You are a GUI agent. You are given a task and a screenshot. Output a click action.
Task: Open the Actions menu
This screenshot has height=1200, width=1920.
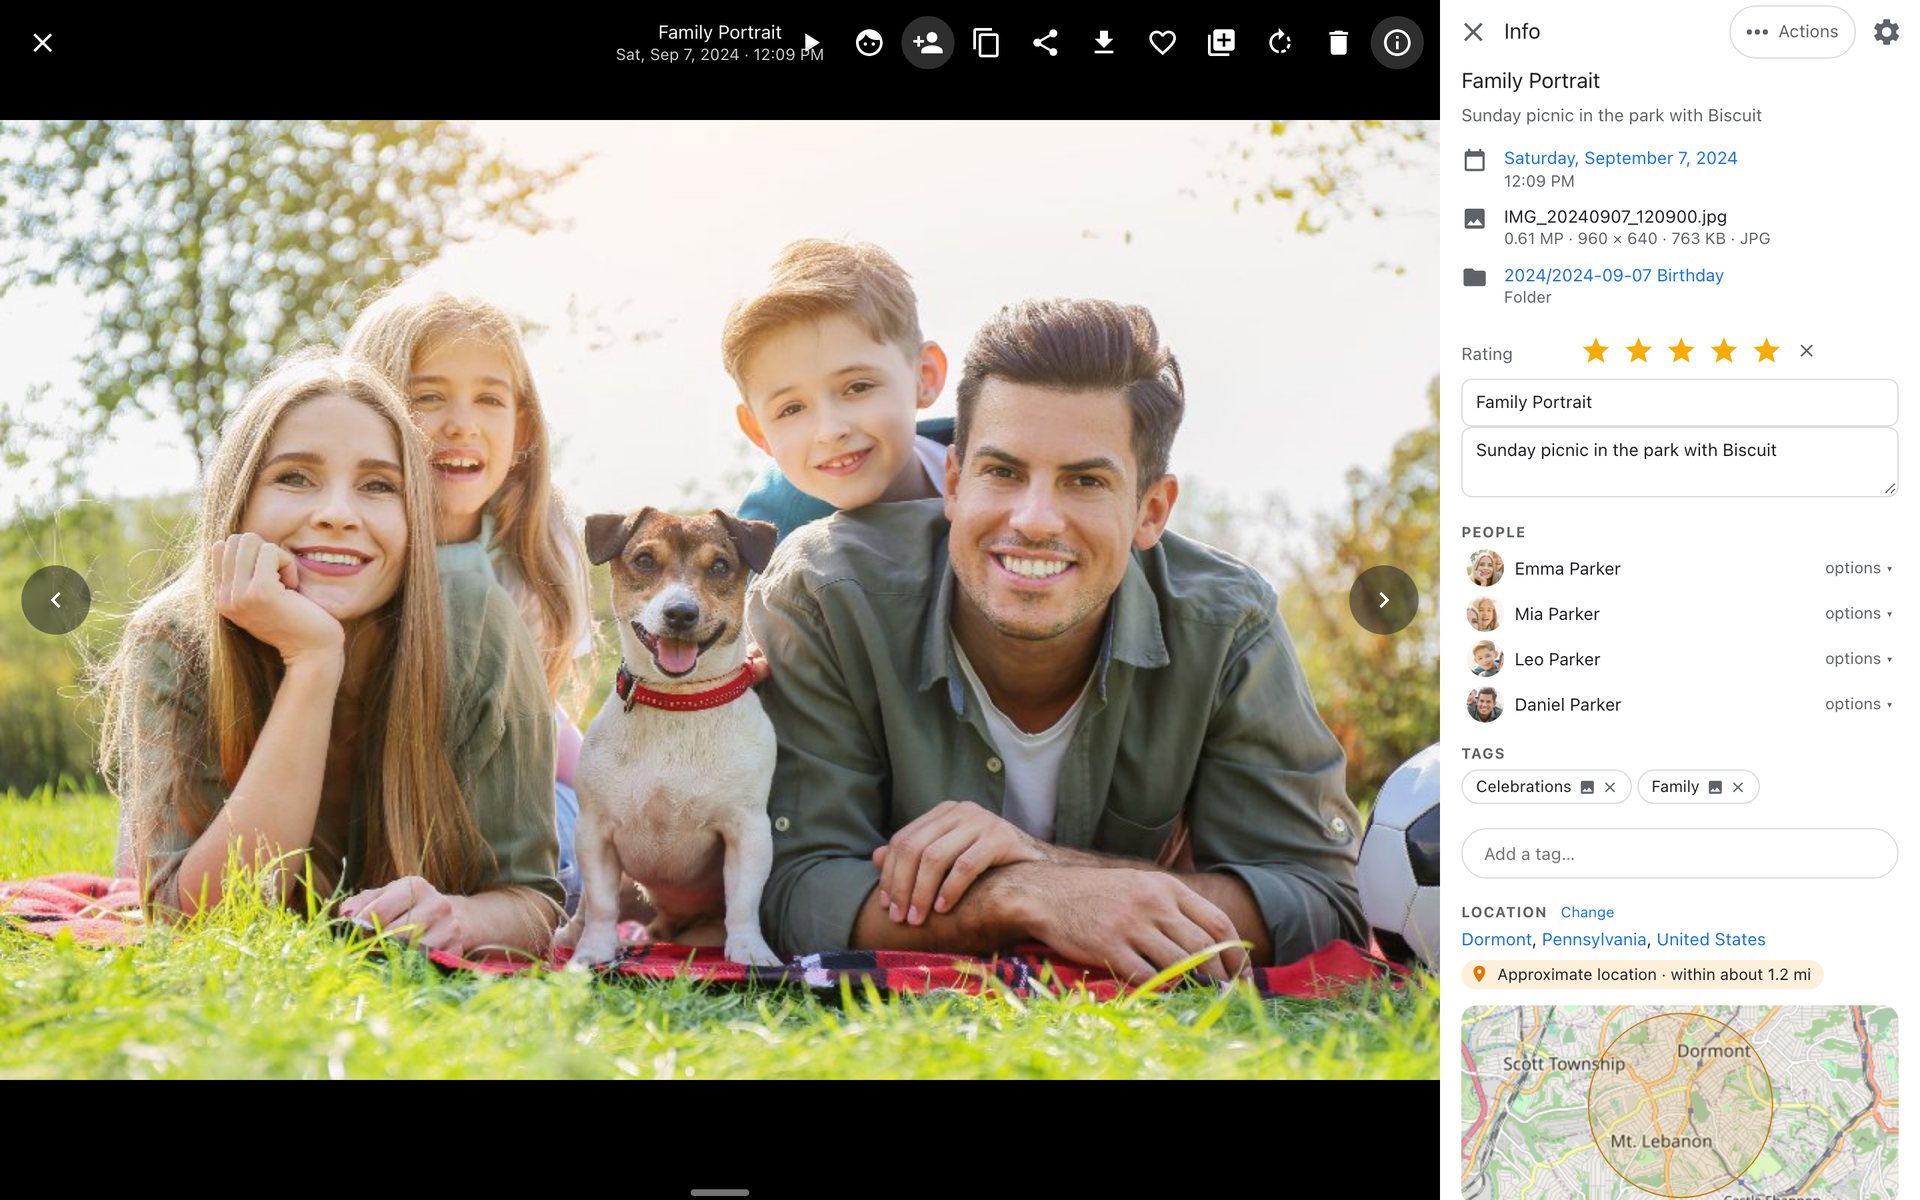point(1792,32)
